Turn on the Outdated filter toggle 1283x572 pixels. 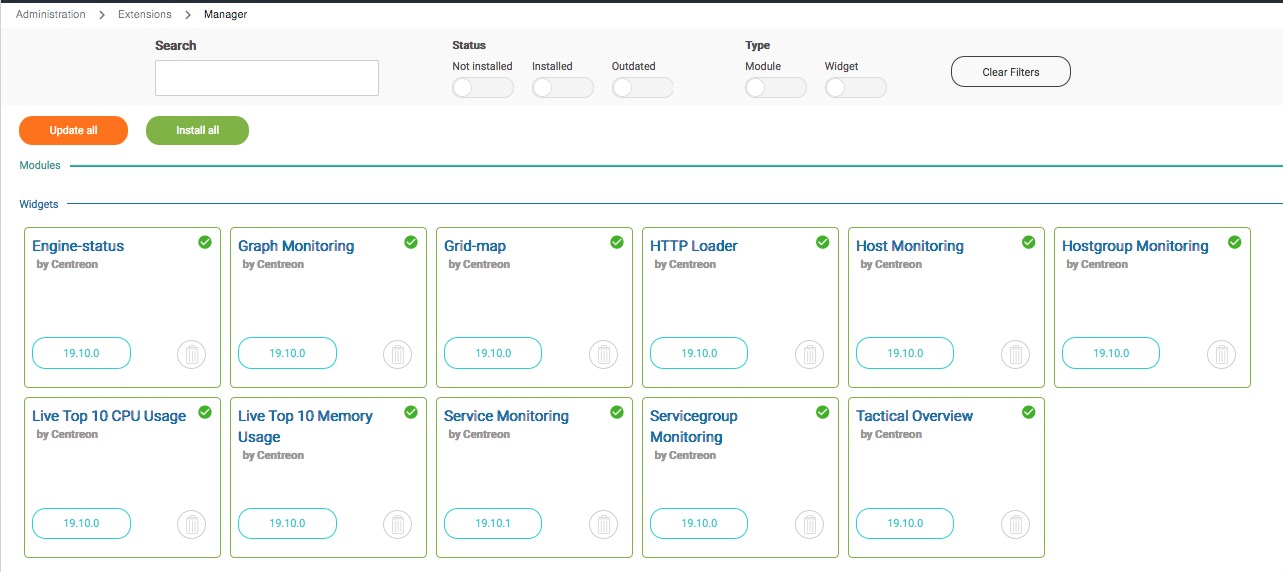(x=642, y=88)
